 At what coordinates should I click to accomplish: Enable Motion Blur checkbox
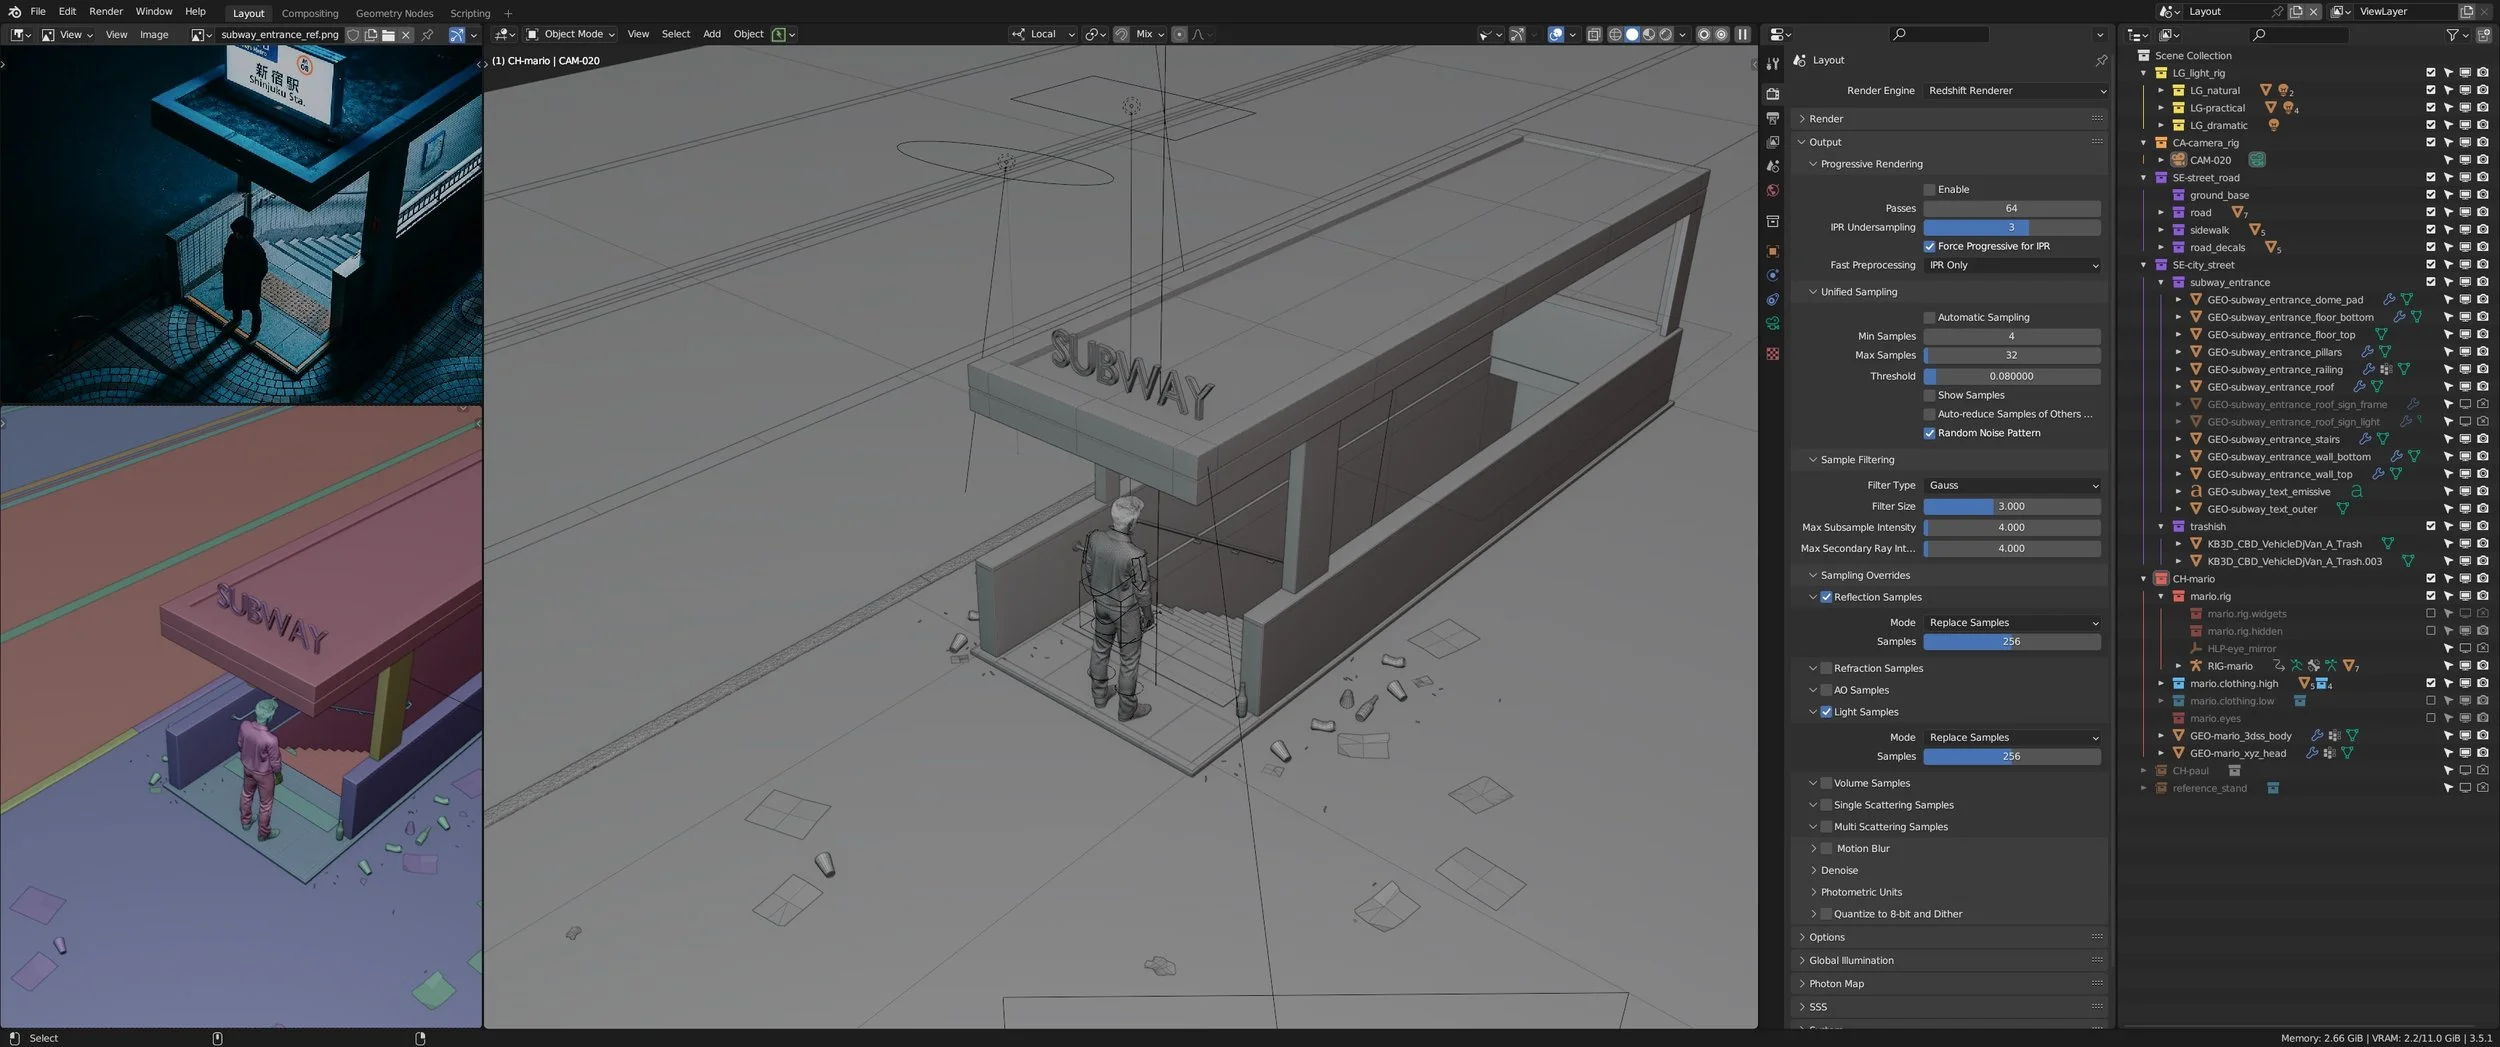[1826, 848]
